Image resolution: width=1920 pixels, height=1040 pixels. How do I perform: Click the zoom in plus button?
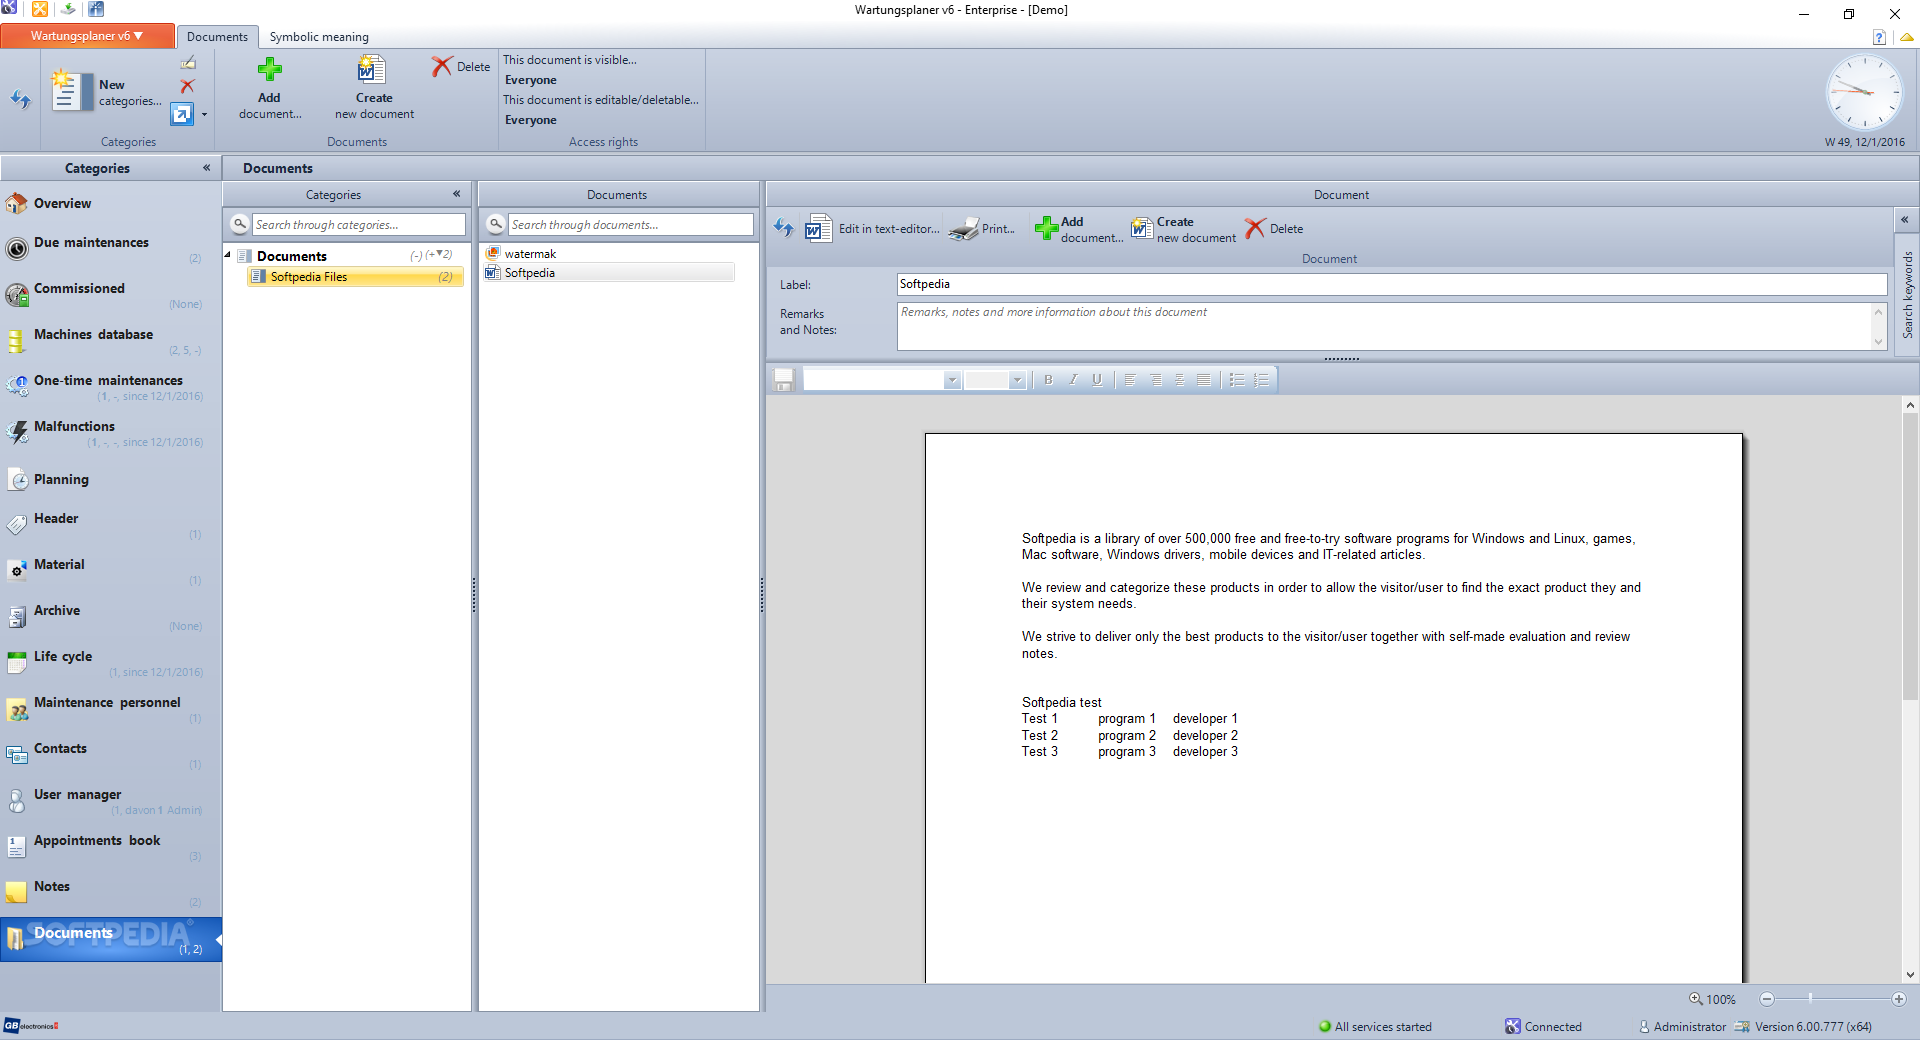tap(1899, 998)
